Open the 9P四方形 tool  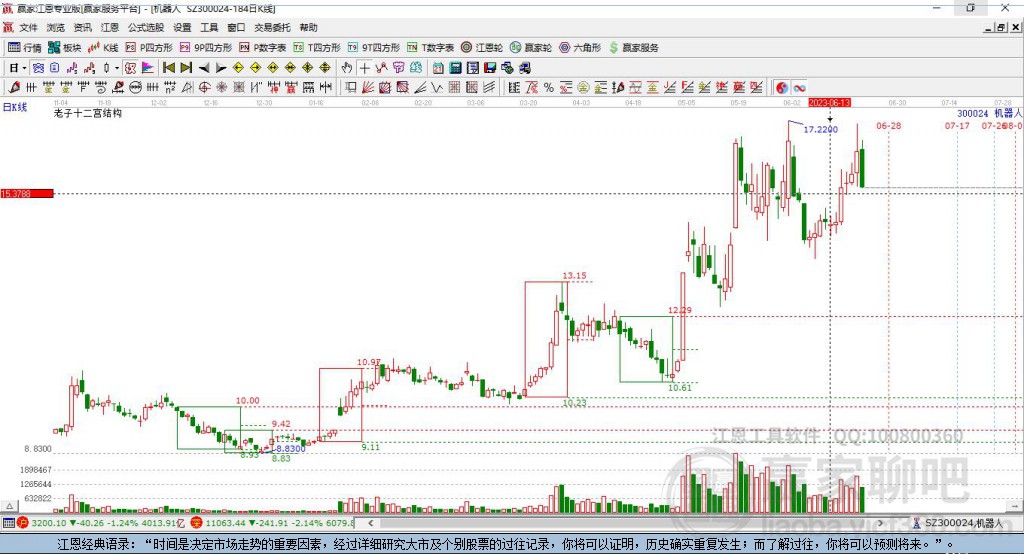click(206, 48)
